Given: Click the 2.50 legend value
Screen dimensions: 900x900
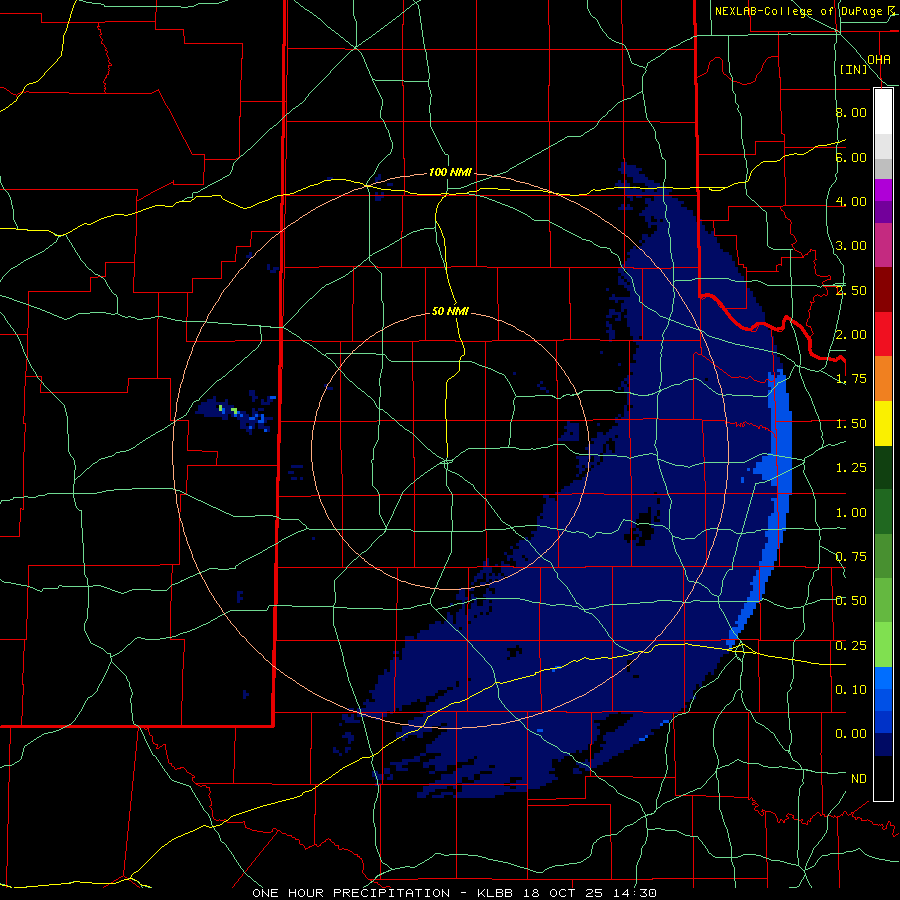Looking at the screenshot, I should (851, 290).
